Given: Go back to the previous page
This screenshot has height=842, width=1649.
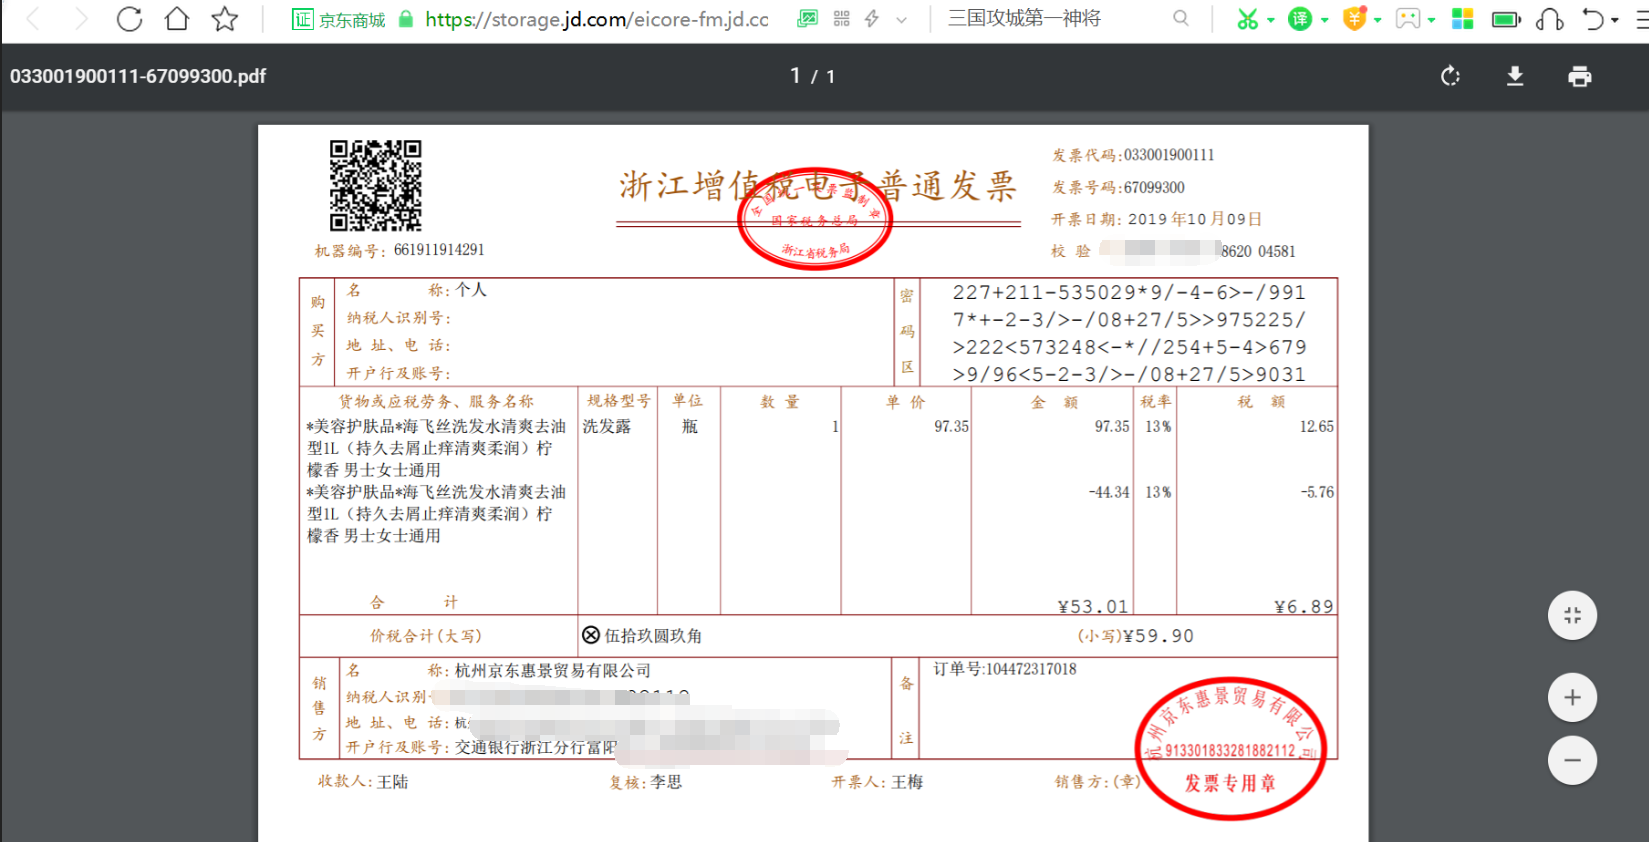Looking at the screenshot, I should click(x=32, y=19).
